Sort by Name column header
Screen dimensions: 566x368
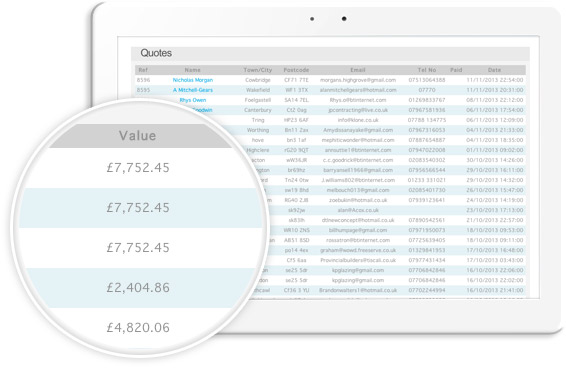click(x=192, y=70)
